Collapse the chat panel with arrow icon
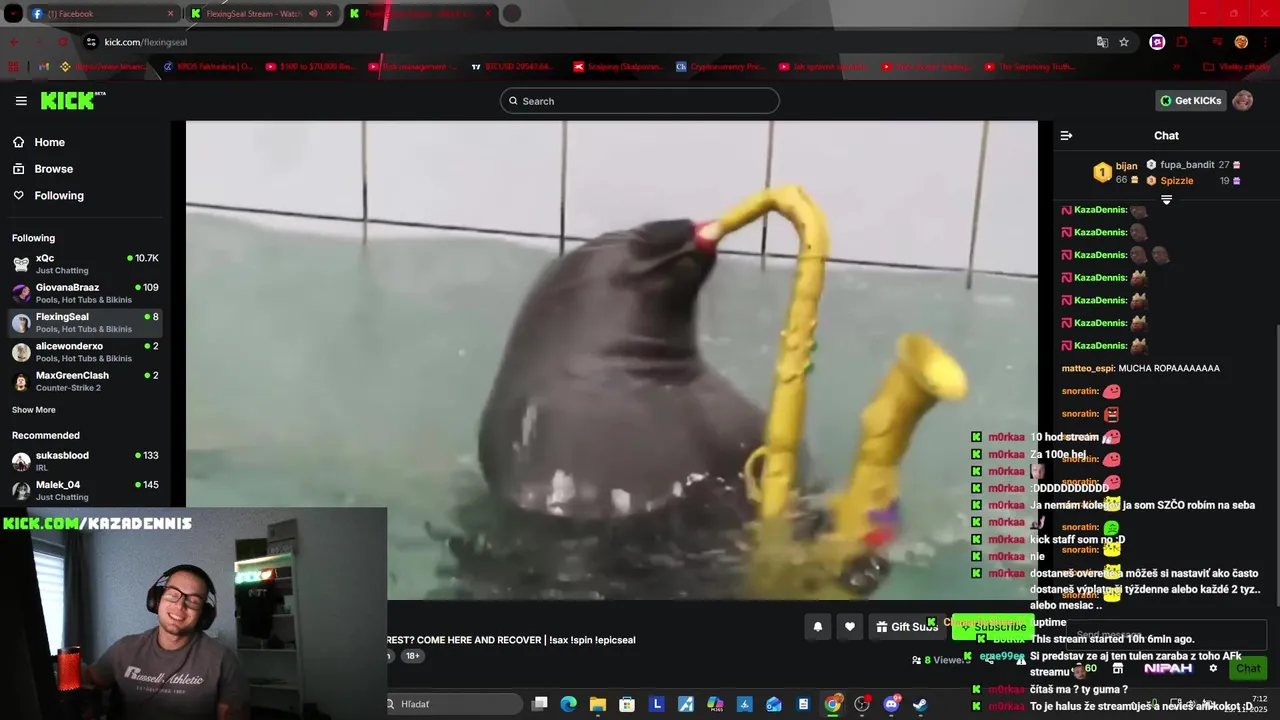The width and height of the screenshot is (1280, 720). [x=1066, y=136]
